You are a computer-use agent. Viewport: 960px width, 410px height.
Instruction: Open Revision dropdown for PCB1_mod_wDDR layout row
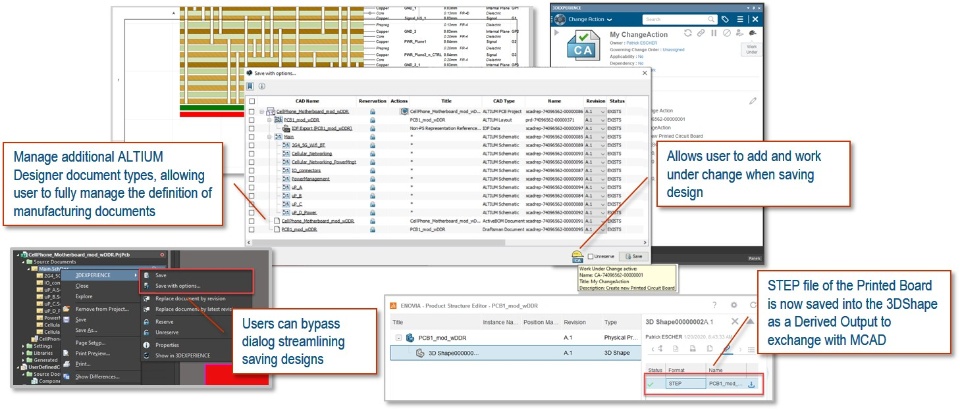tap(603, 120)
